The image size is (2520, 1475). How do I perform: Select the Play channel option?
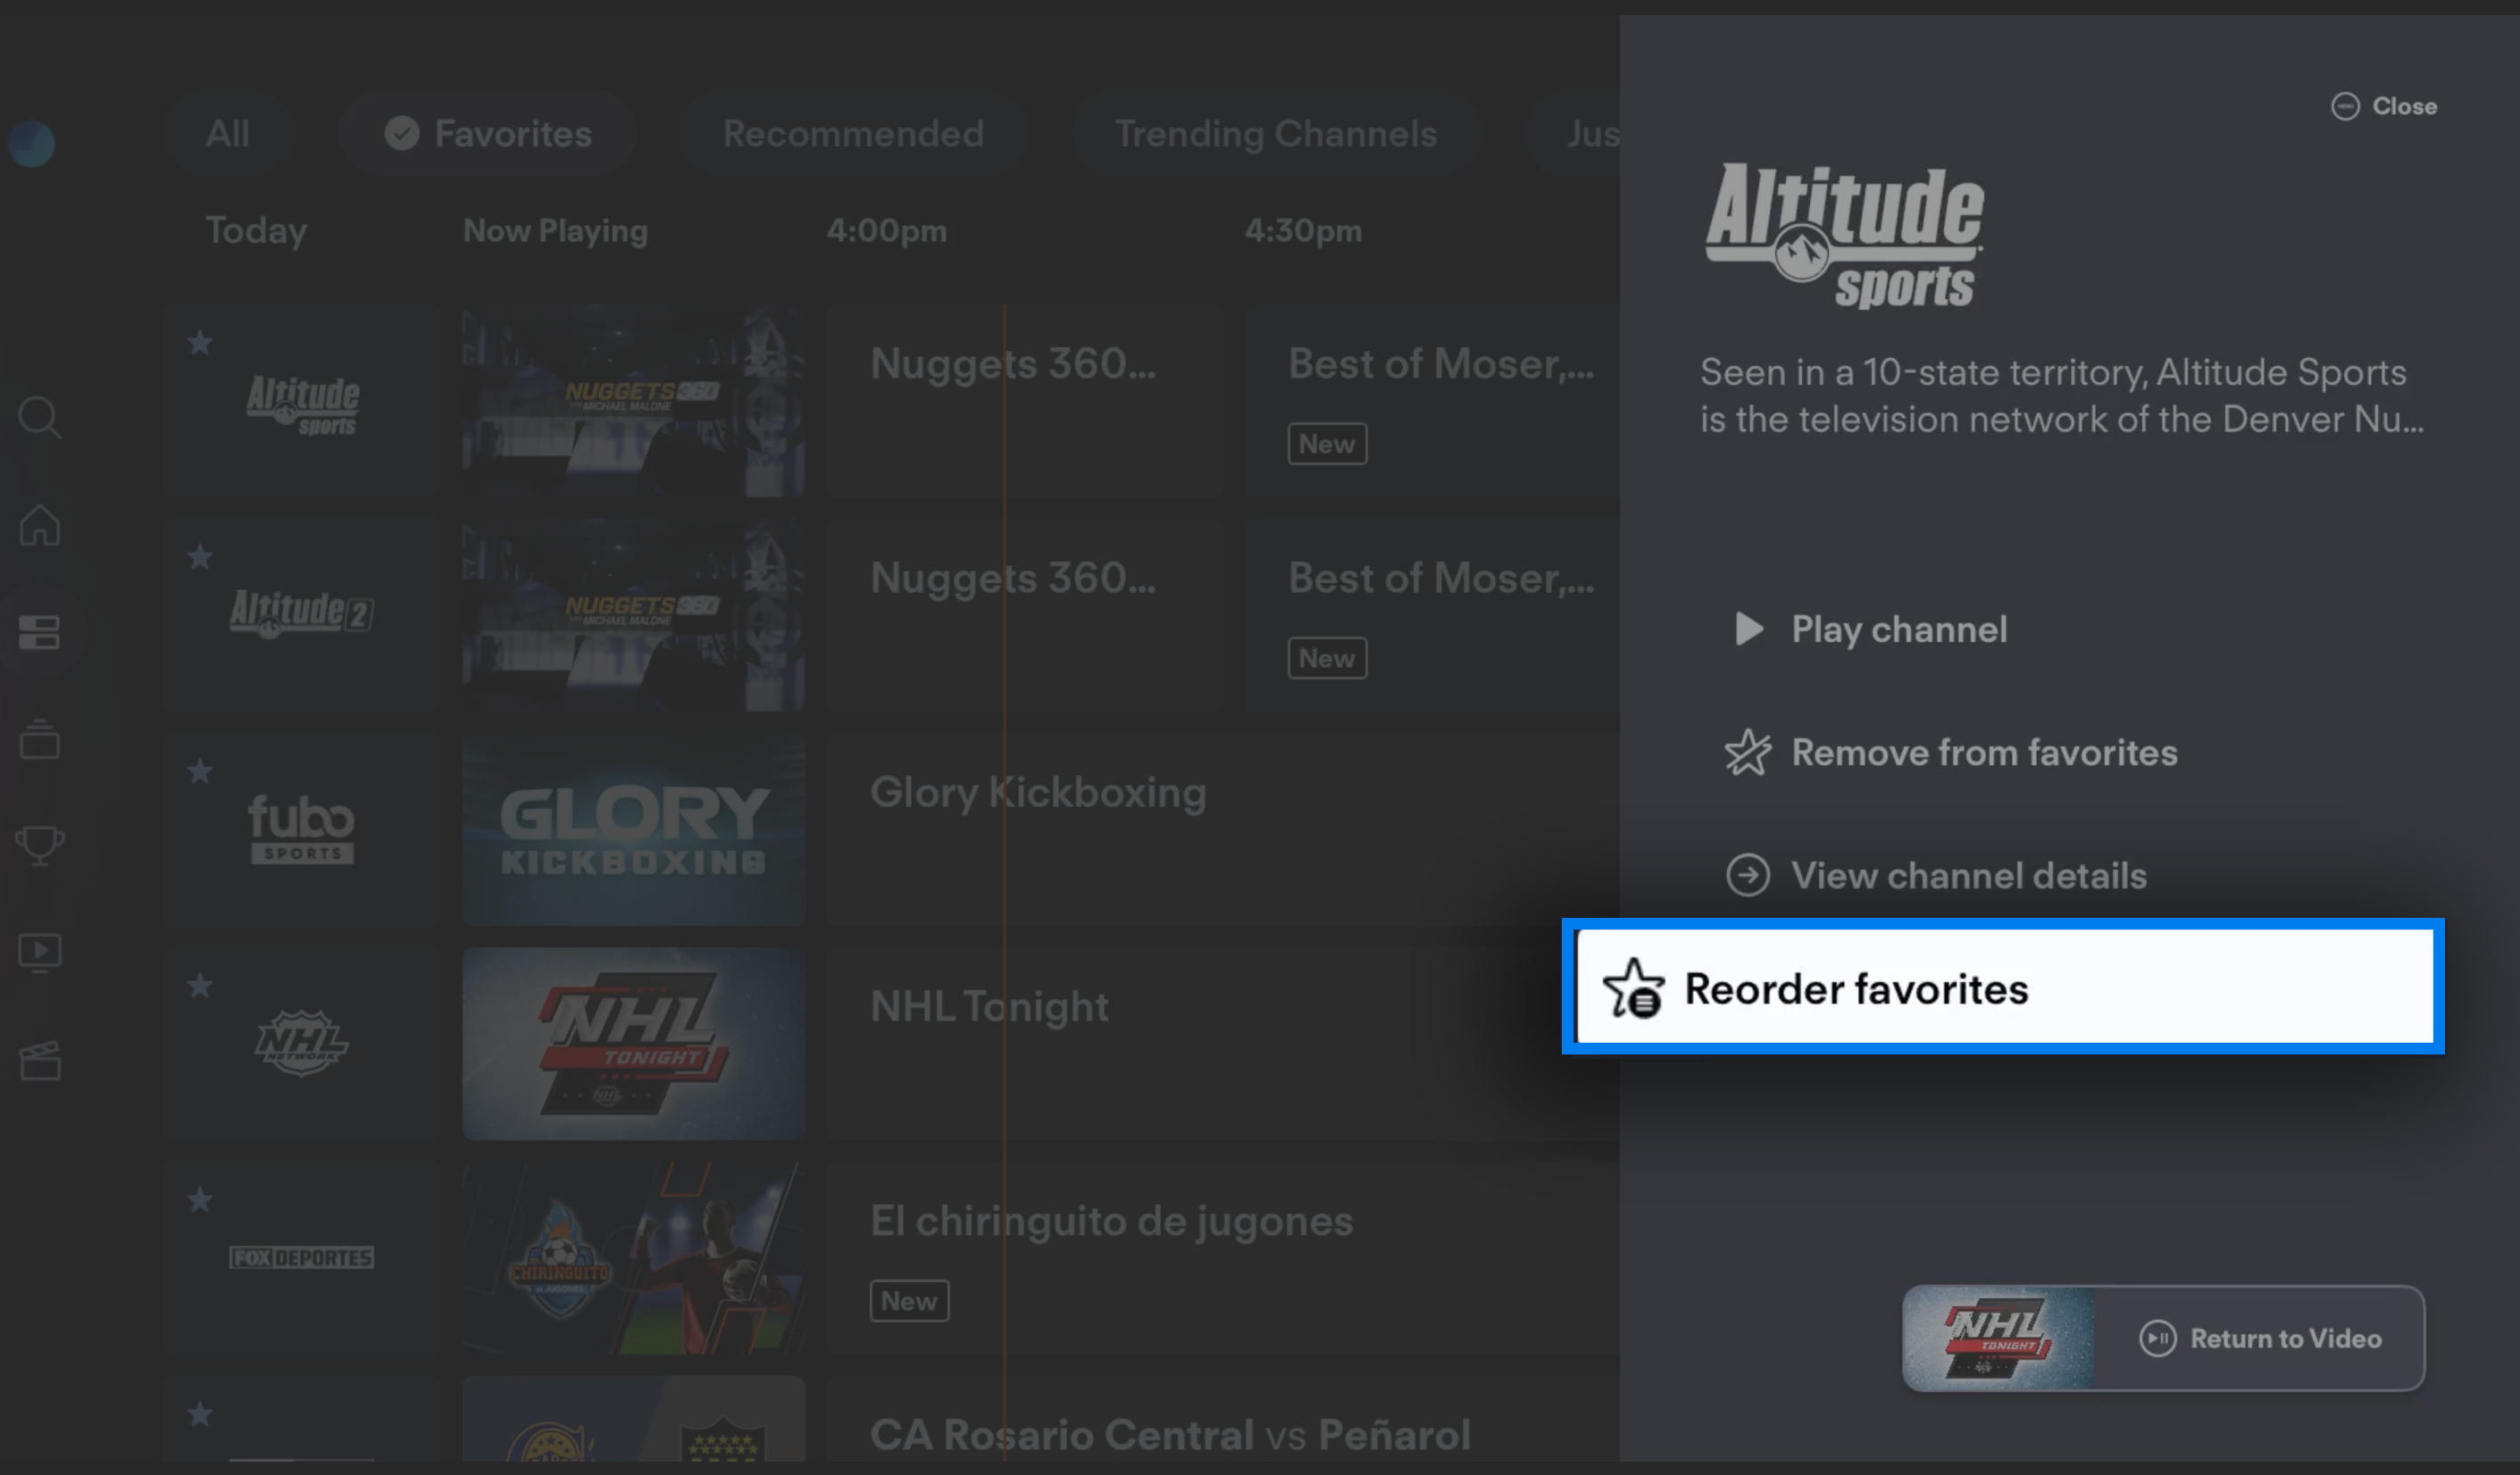click(1898, 629)
